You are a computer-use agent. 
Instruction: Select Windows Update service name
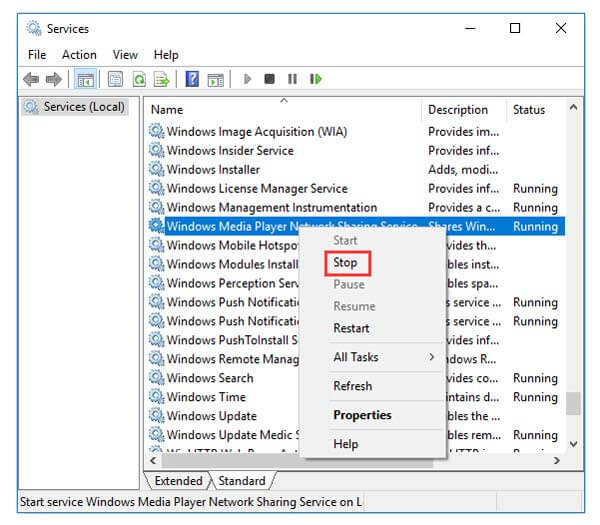point(212,416)
